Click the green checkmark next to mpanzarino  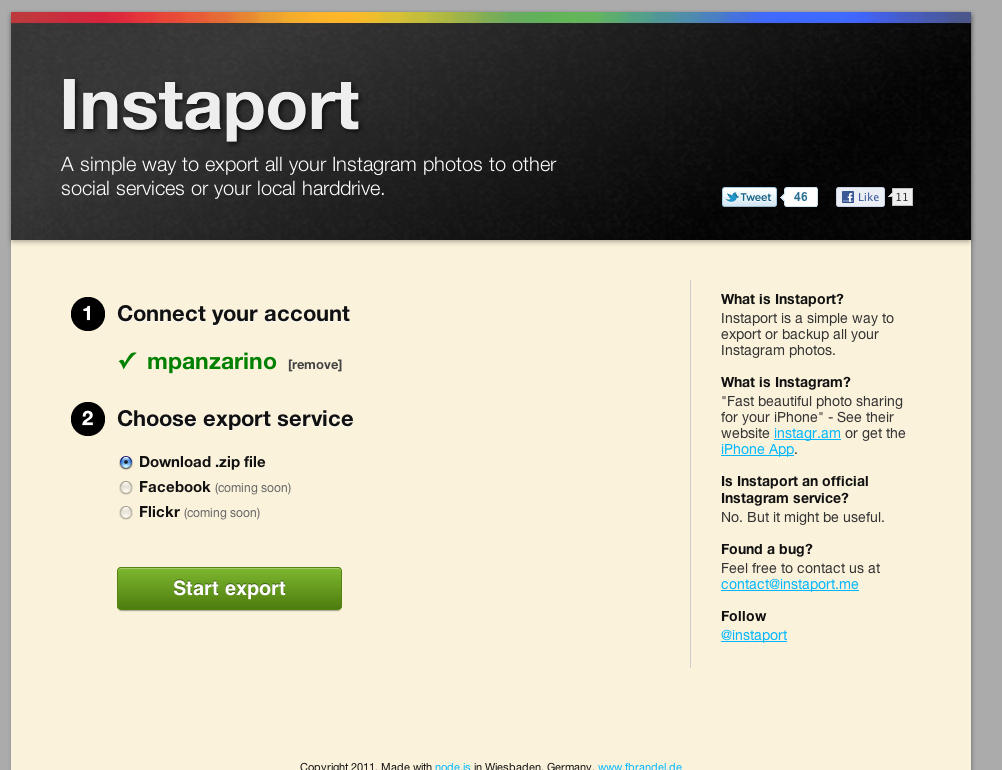coord(127,361)
